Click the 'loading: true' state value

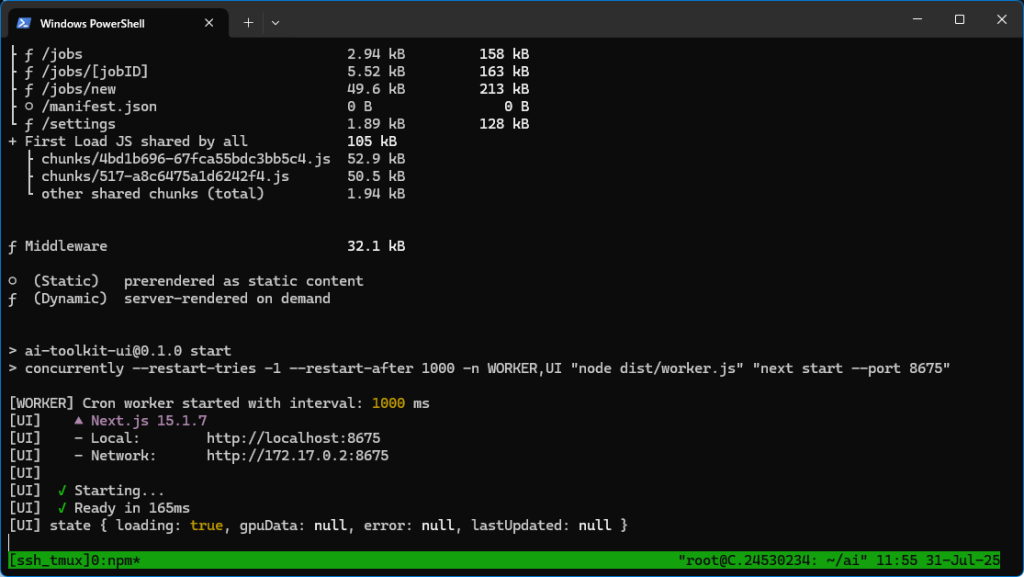(170, 525)
